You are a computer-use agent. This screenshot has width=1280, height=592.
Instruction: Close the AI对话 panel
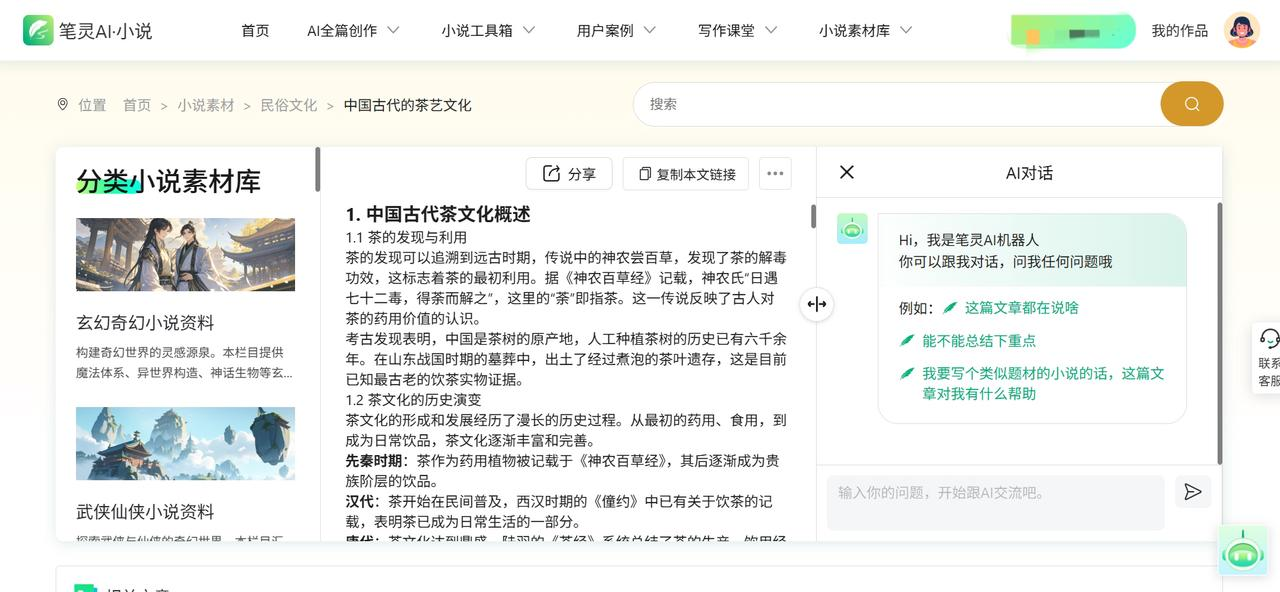pyautogui.click(x=847, y=172)
